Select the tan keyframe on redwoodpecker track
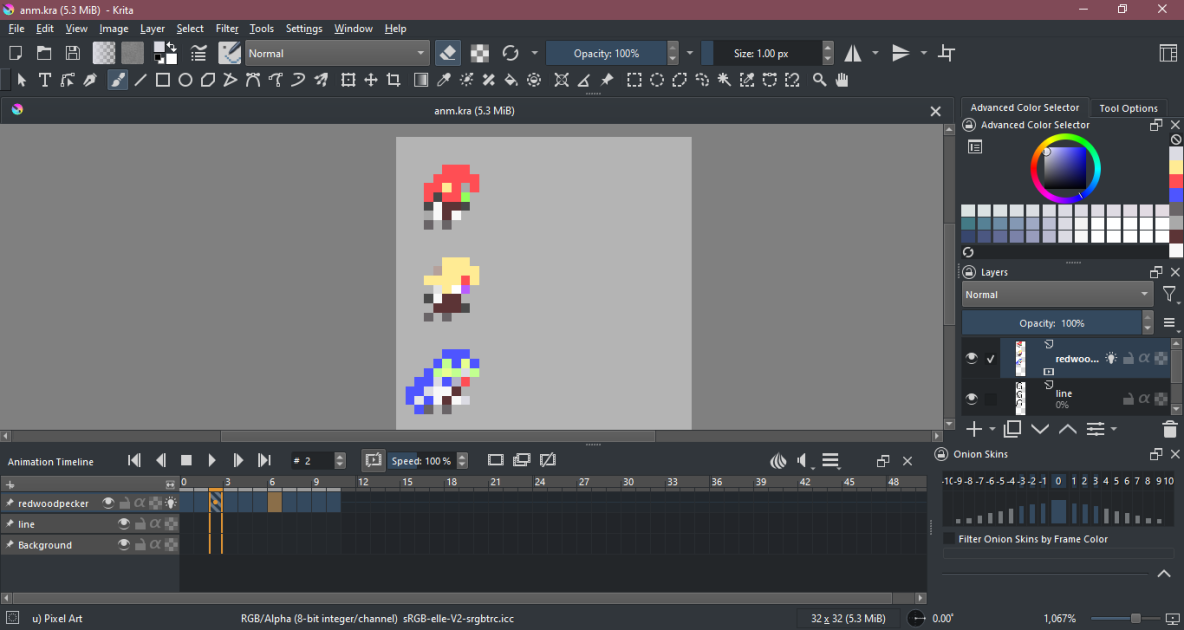The height and width of the screenshot is (630, 1184). coord(274,502)
